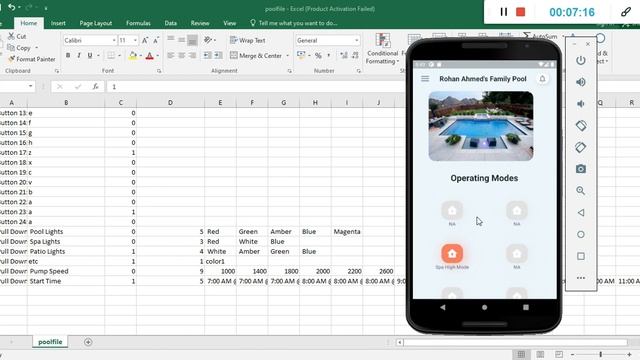Viewport: 640px width, 360px height.
Task: Open the Borders dropdown arrow
Action: click(119, 56)
